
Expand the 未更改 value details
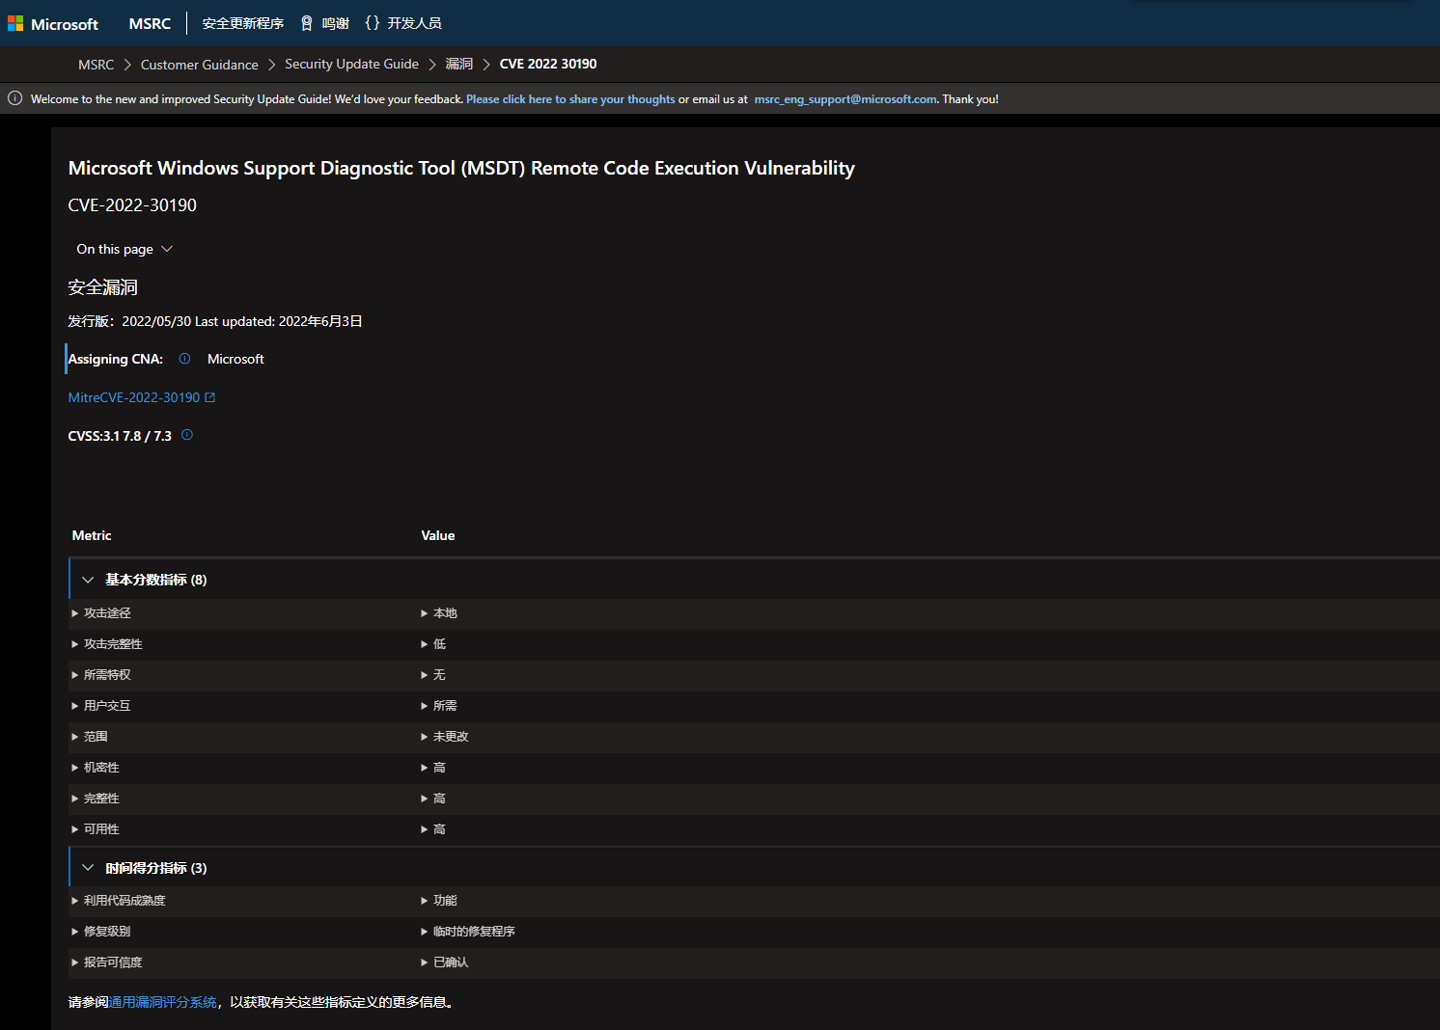[445, 737]
